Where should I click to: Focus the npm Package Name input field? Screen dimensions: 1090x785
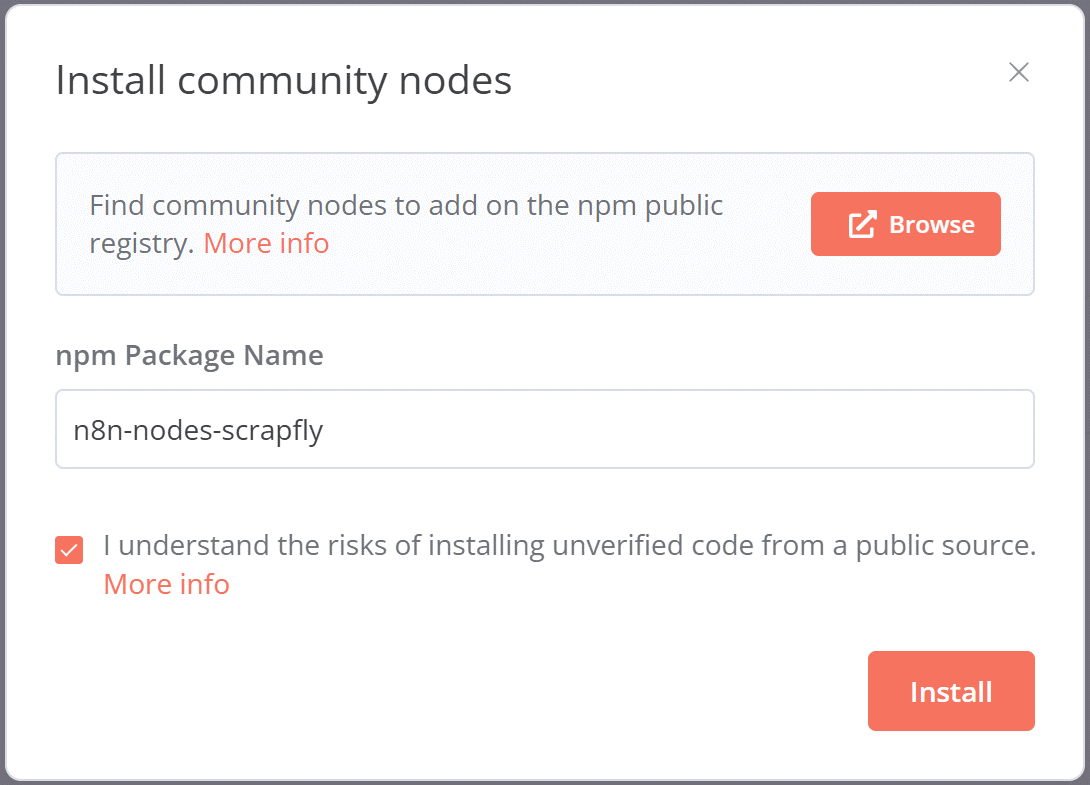tap(545, 429)
